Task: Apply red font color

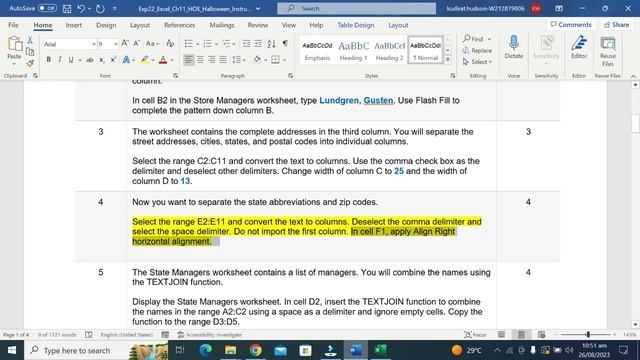Action: [x=163, y=60]
